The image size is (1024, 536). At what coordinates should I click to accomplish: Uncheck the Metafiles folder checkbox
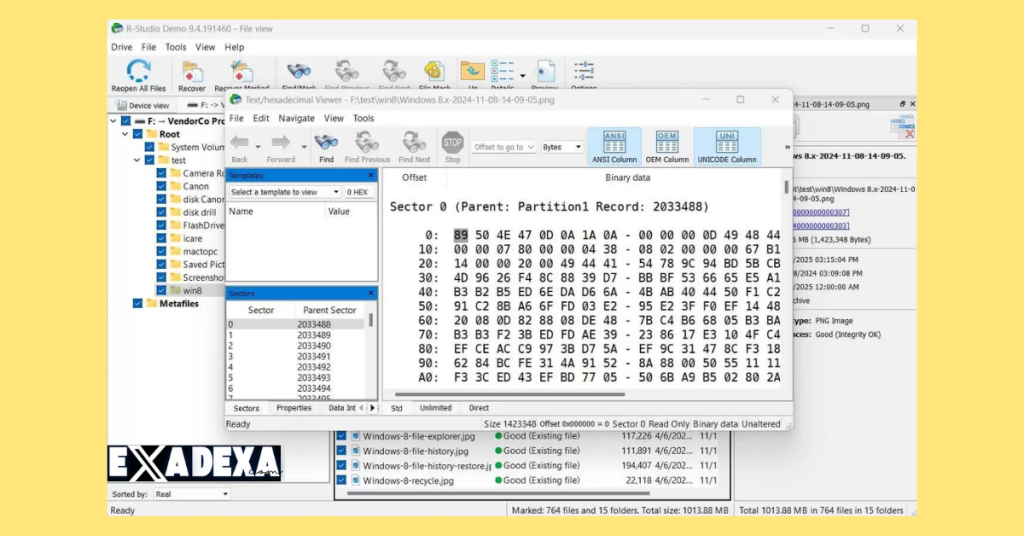[138, 304]
